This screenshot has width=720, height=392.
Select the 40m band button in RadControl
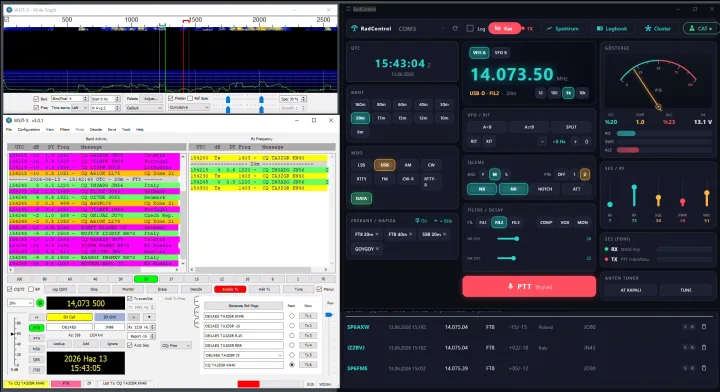point(423,105)
